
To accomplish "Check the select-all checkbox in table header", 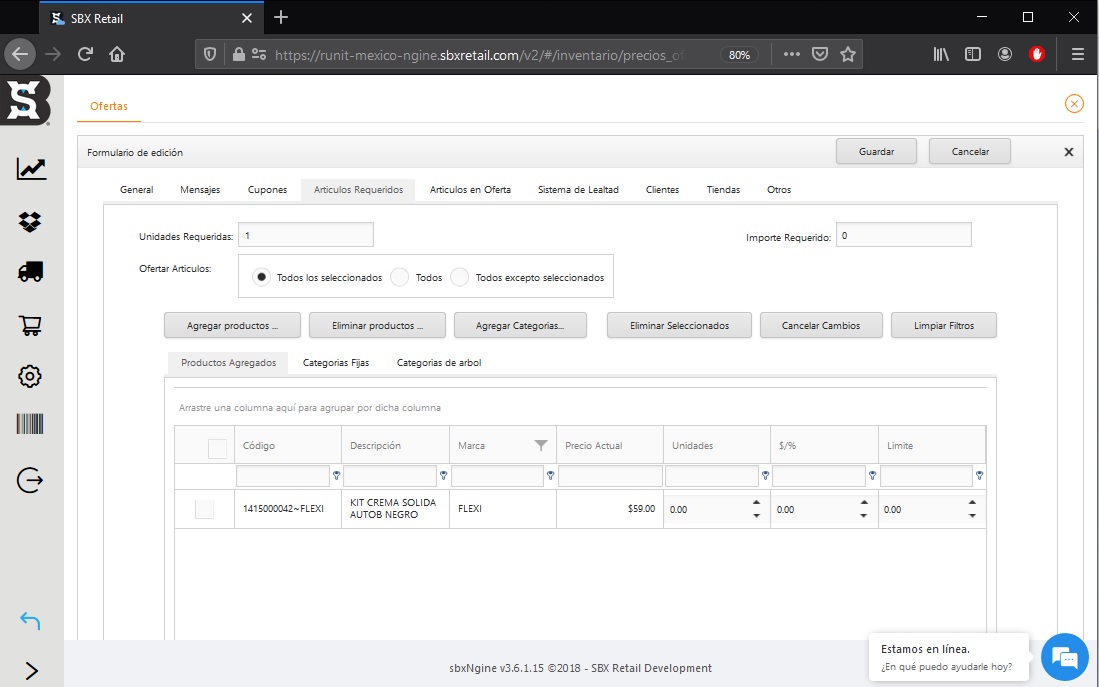I will [217, 449].
